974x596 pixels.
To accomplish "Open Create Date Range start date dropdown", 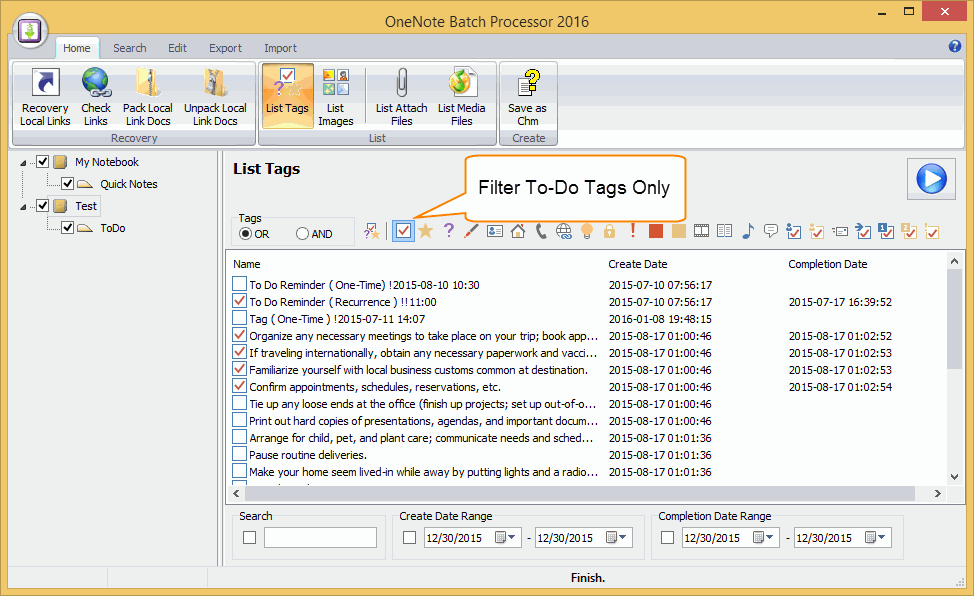I will tap(505, 537).
